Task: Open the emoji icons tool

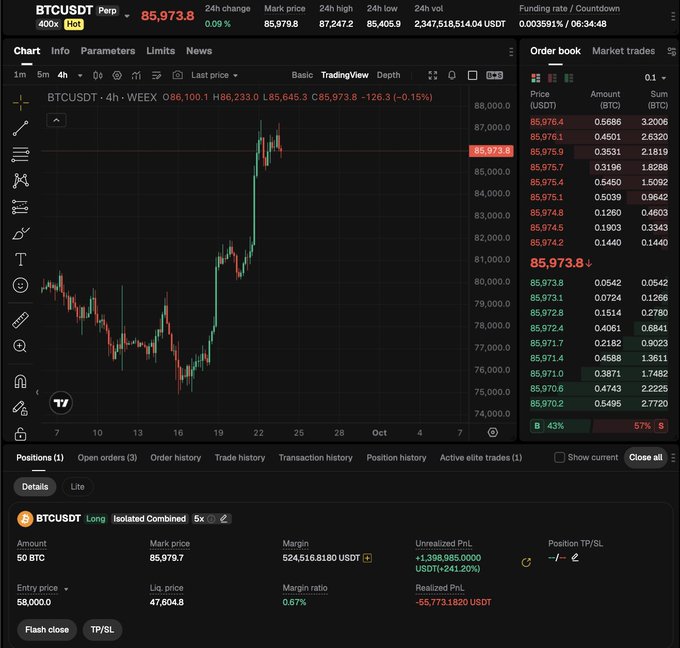Action: [20, 285]
